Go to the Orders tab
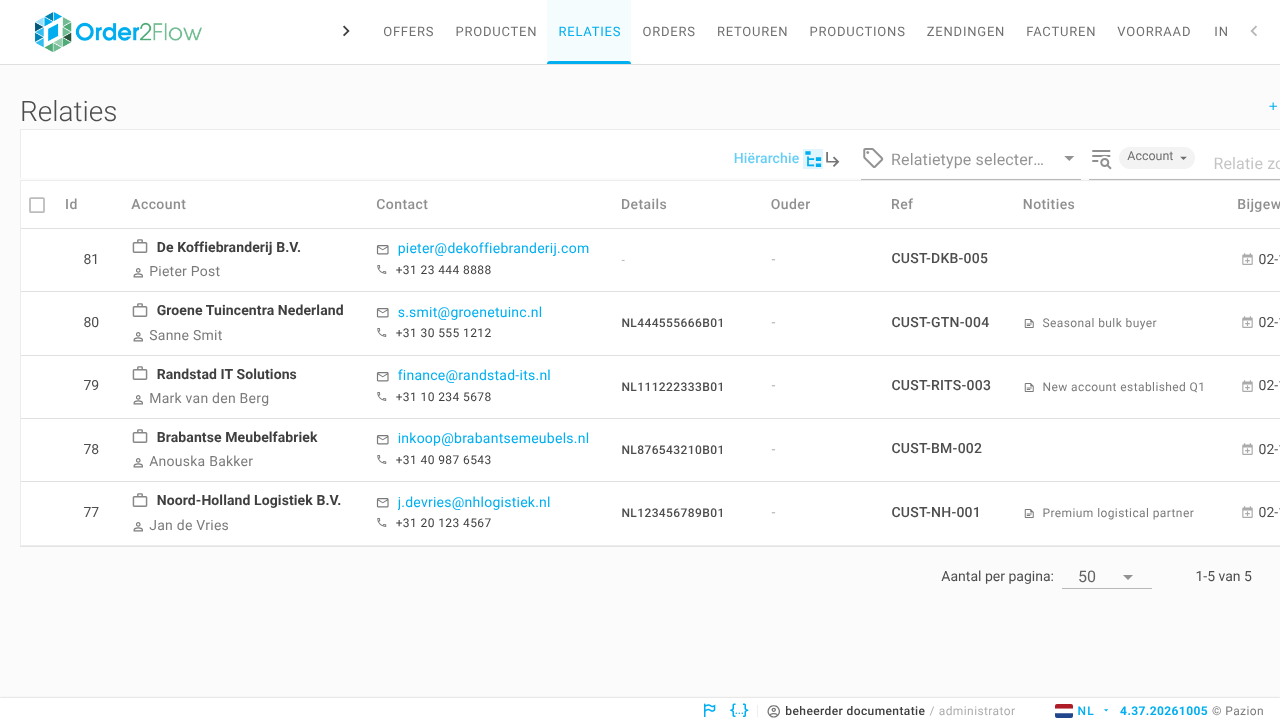Image resolution: width=1280 pixels, height=720 pixels. 669,32
